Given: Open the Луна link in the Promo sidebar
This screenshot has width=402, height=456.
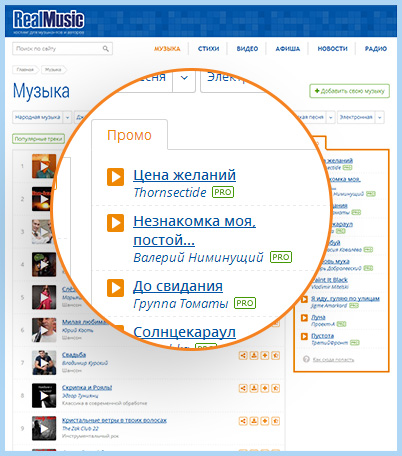Looking at the screenshot, I should (x=318, y=317).
